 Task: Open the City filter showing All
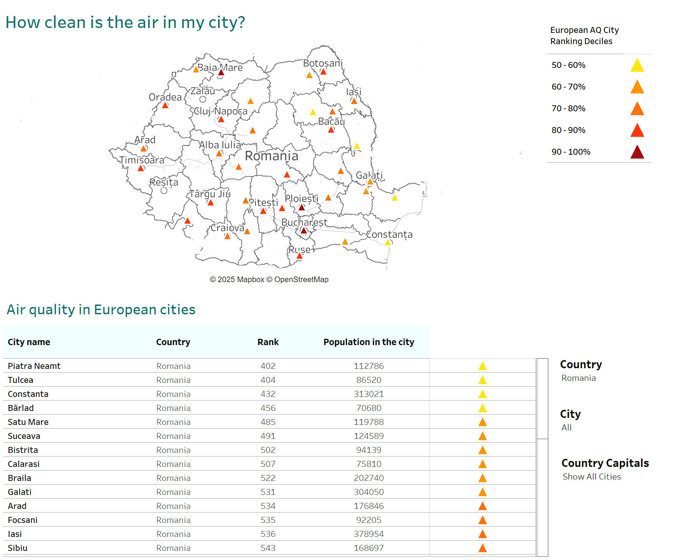pyautogui.click(x=568, y=427)
